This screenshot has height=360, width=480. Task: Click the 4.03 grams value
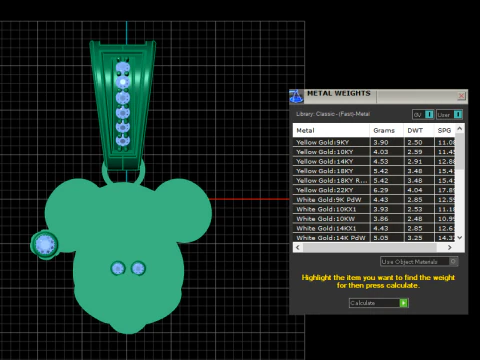tap(381, 152)
